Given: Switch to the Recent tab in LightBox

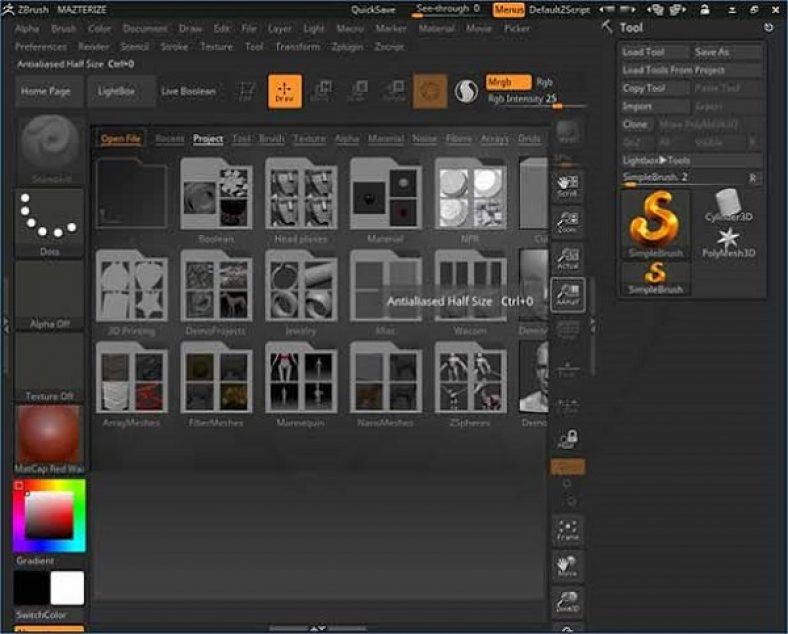Looking at the screenshot, I should click(x=169, y=139).
